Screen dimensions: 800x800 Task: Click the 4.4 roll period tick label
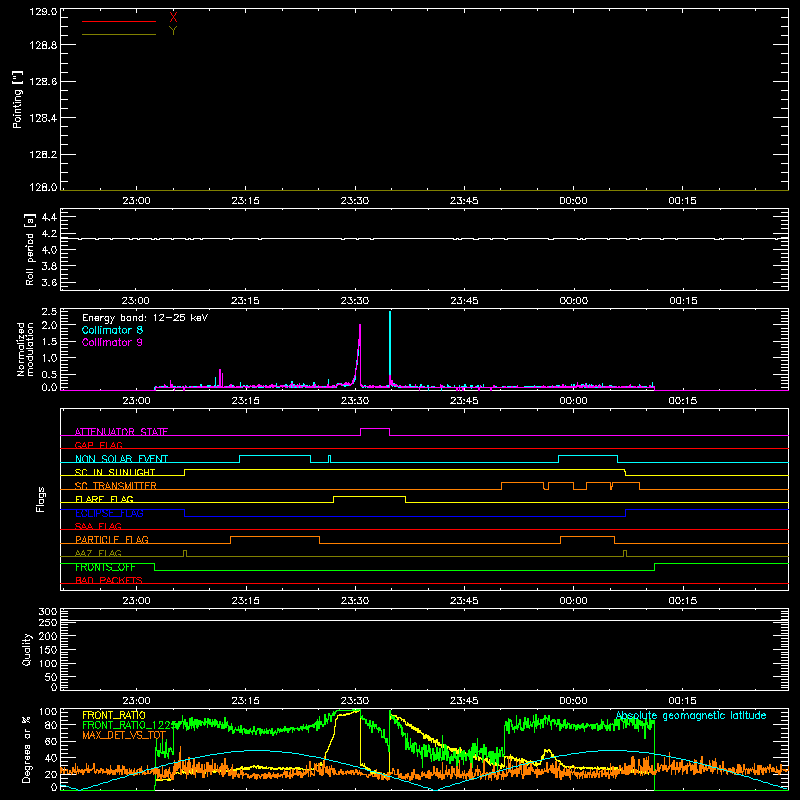click(x=49, y=217)
